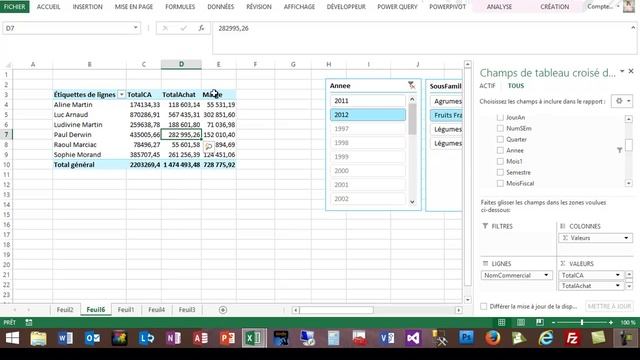The width and height of the screenshot is (640, 360).
Task: Launch Firefox from the taskbar
Action: [493, 338]
